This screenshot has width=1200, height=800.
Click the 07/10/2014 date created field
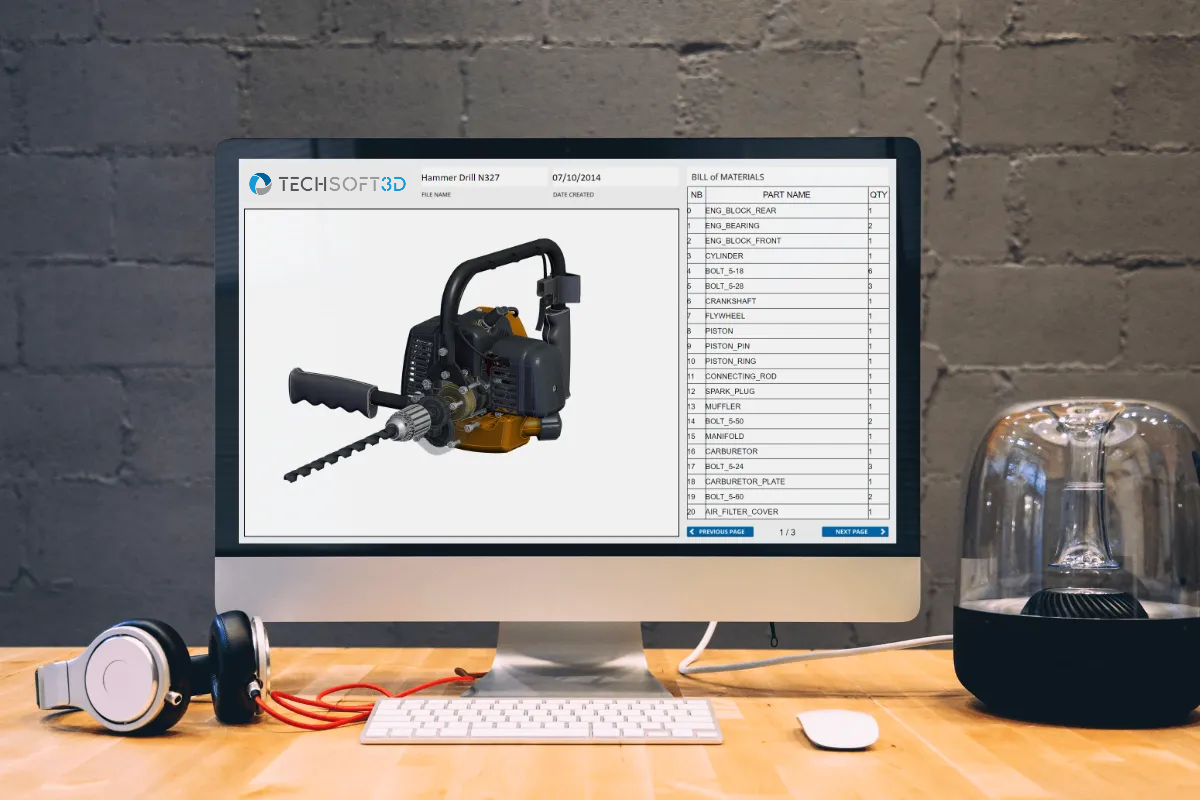click(577, 178)
